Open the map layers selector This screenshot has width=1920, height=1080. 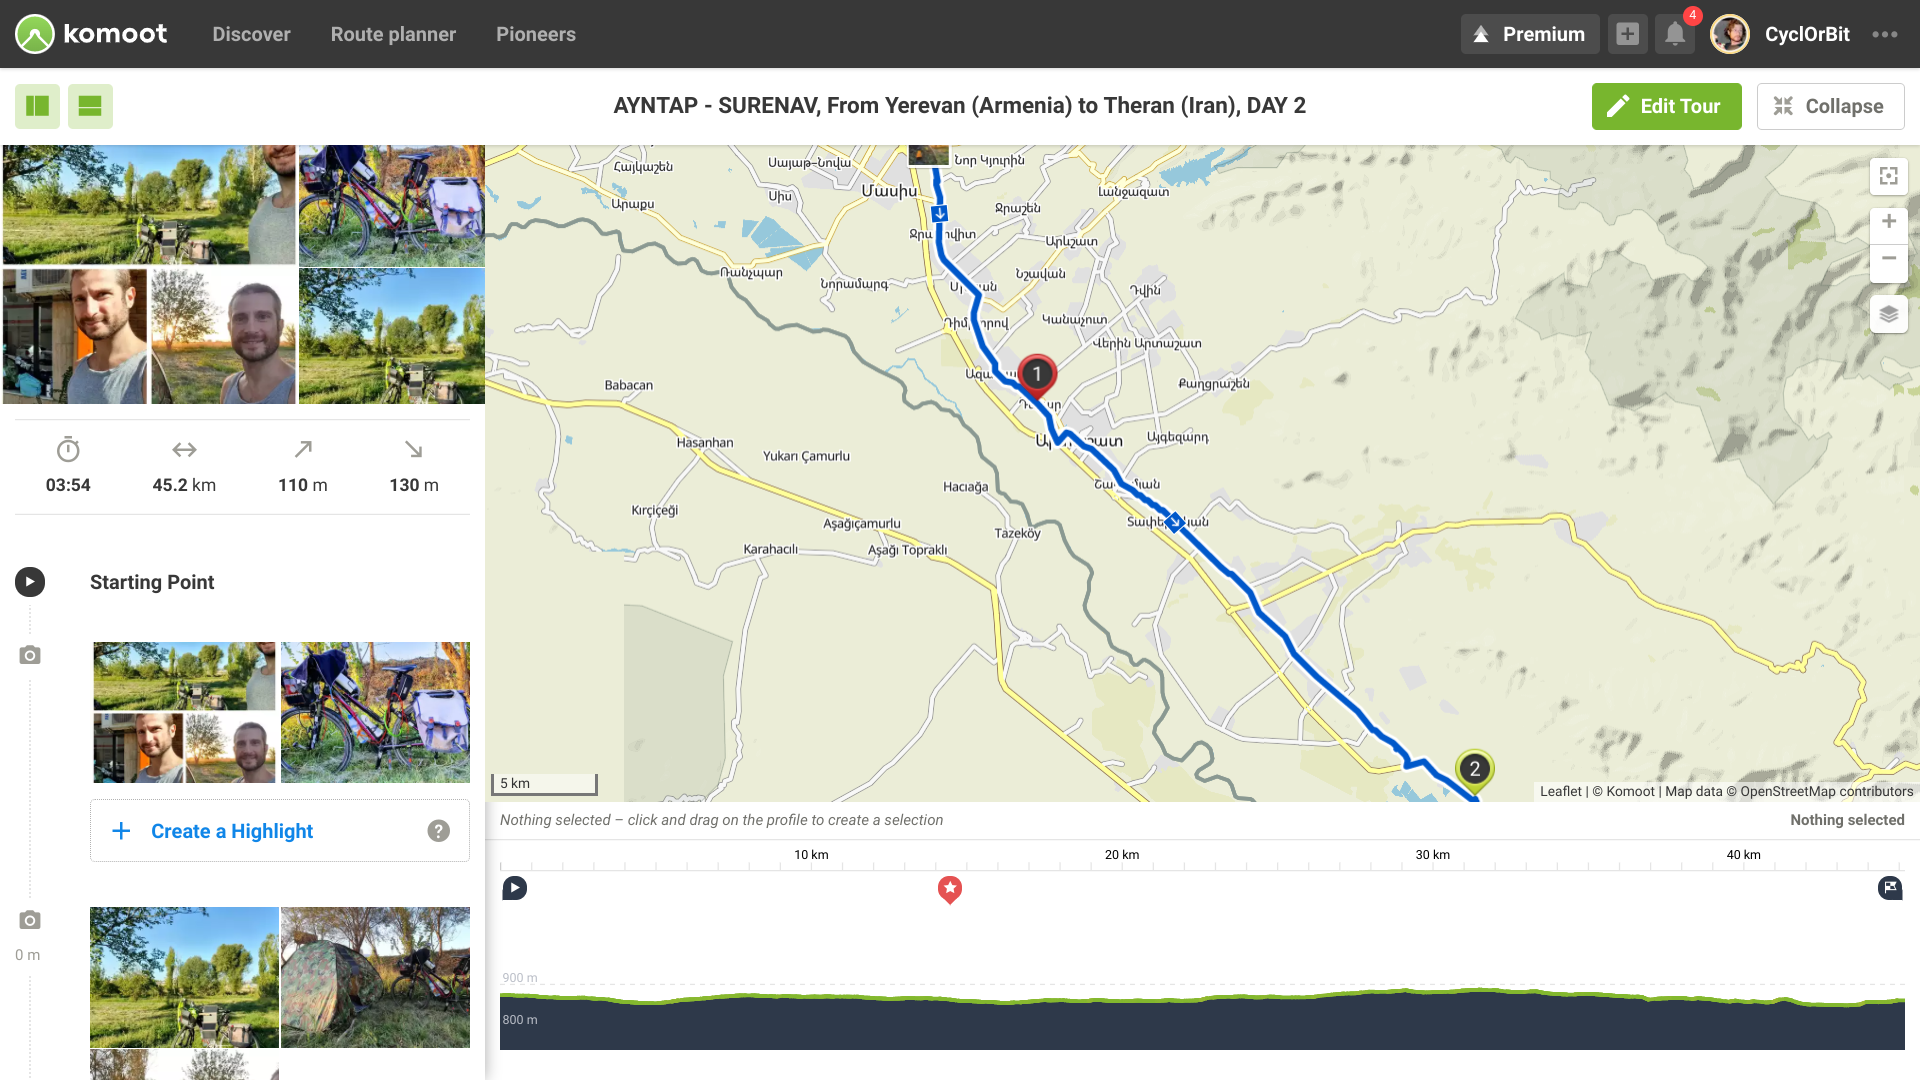(1888, 314)
